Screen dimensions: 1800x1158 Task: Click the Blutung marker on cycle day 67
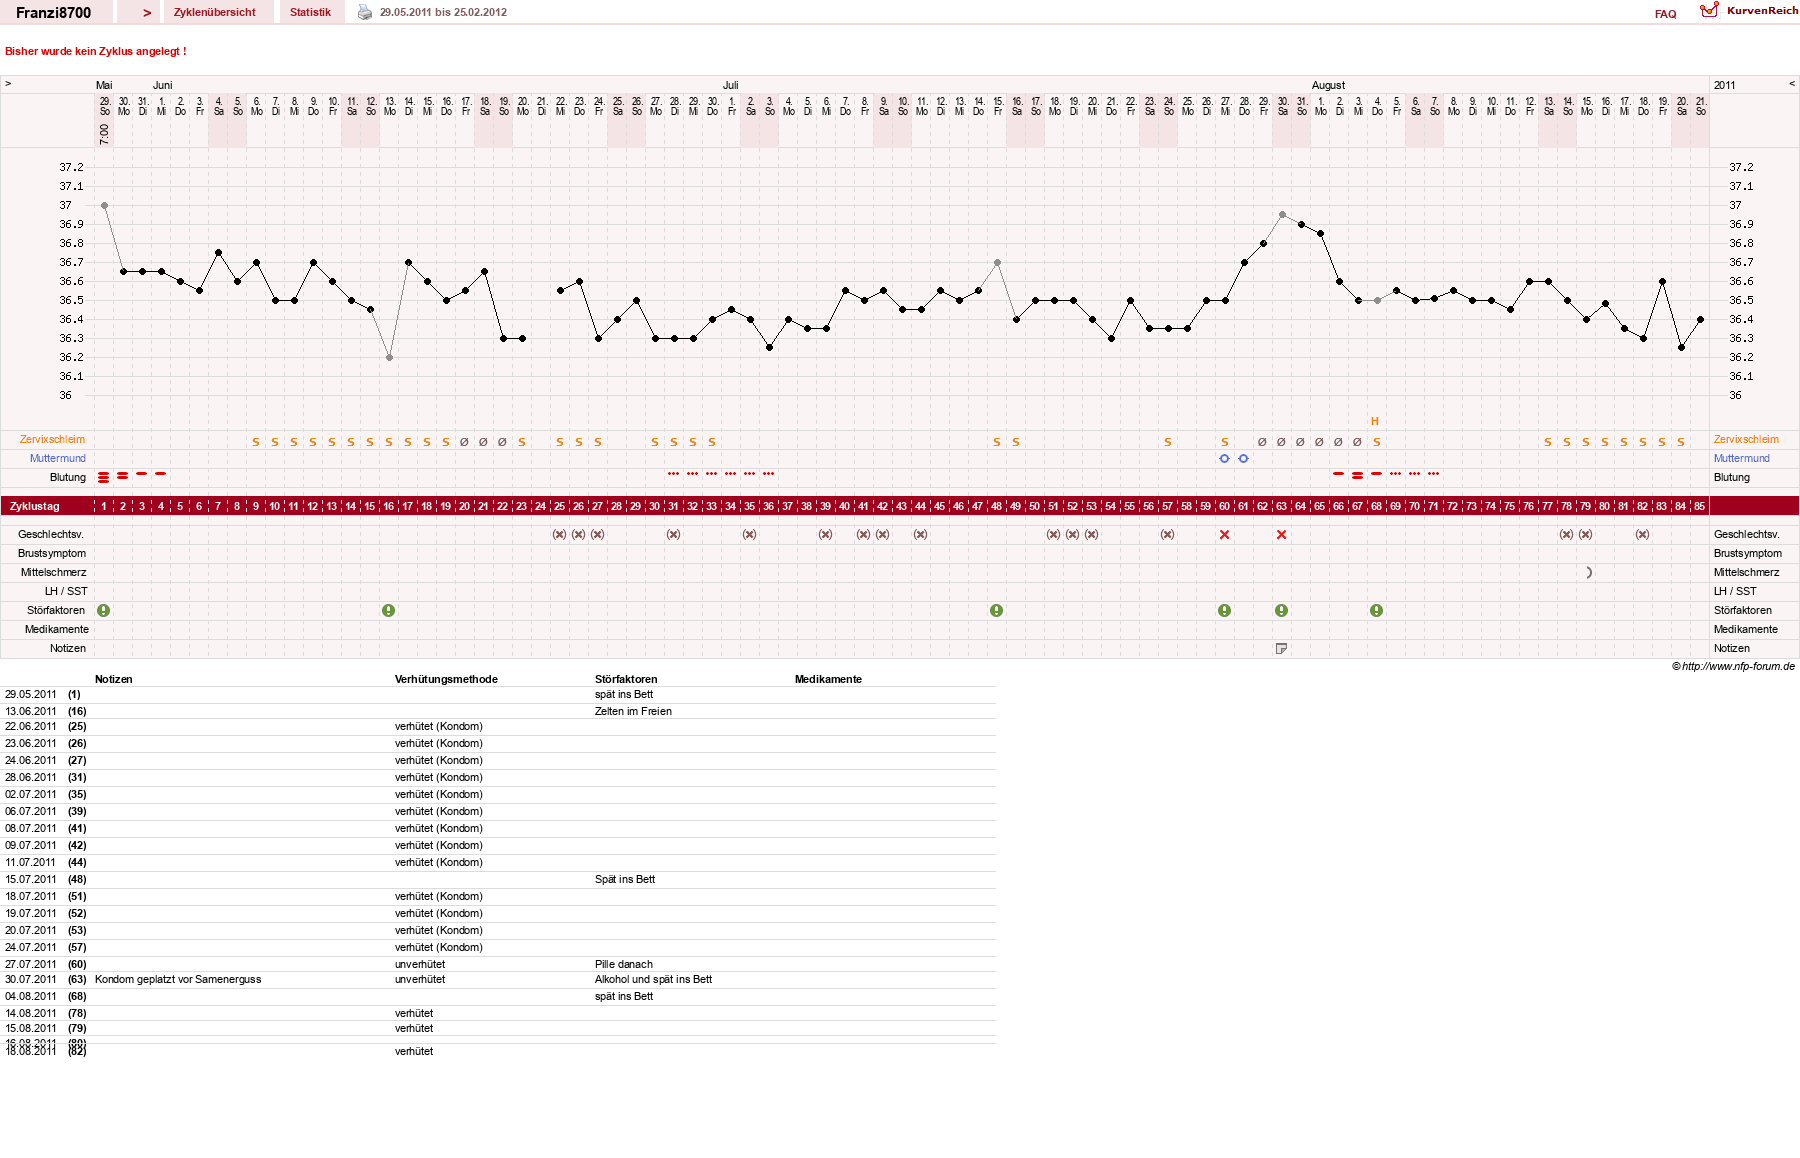pyautogui.click(x=1357, y=476)
